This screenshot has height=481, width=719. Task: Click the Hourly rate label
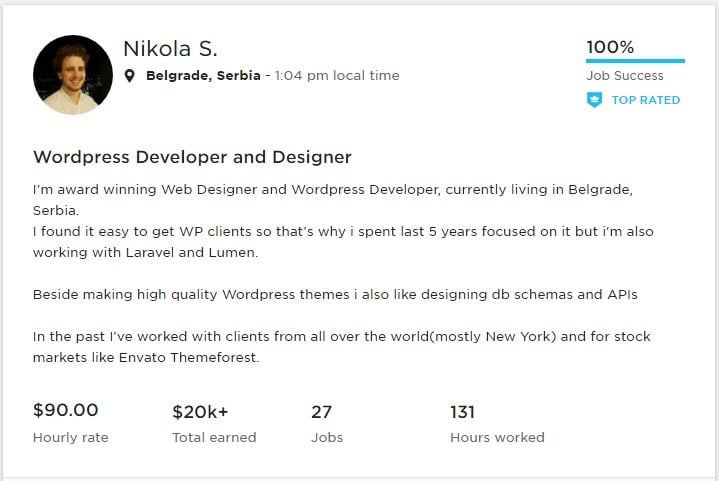71,437
